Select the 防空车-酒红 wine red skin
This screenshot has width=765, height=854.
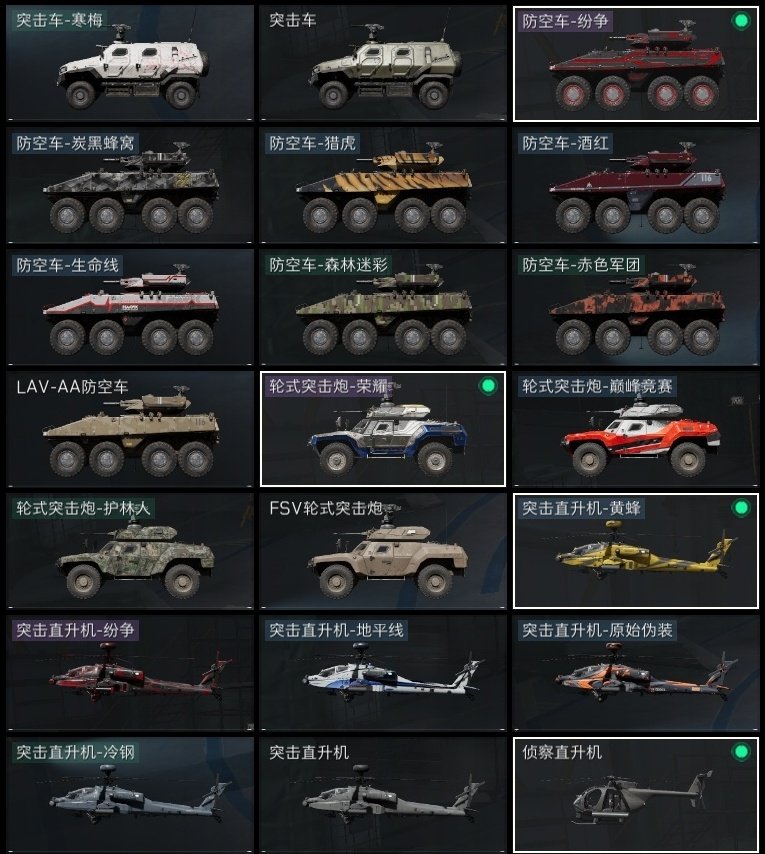pos(636,185)
